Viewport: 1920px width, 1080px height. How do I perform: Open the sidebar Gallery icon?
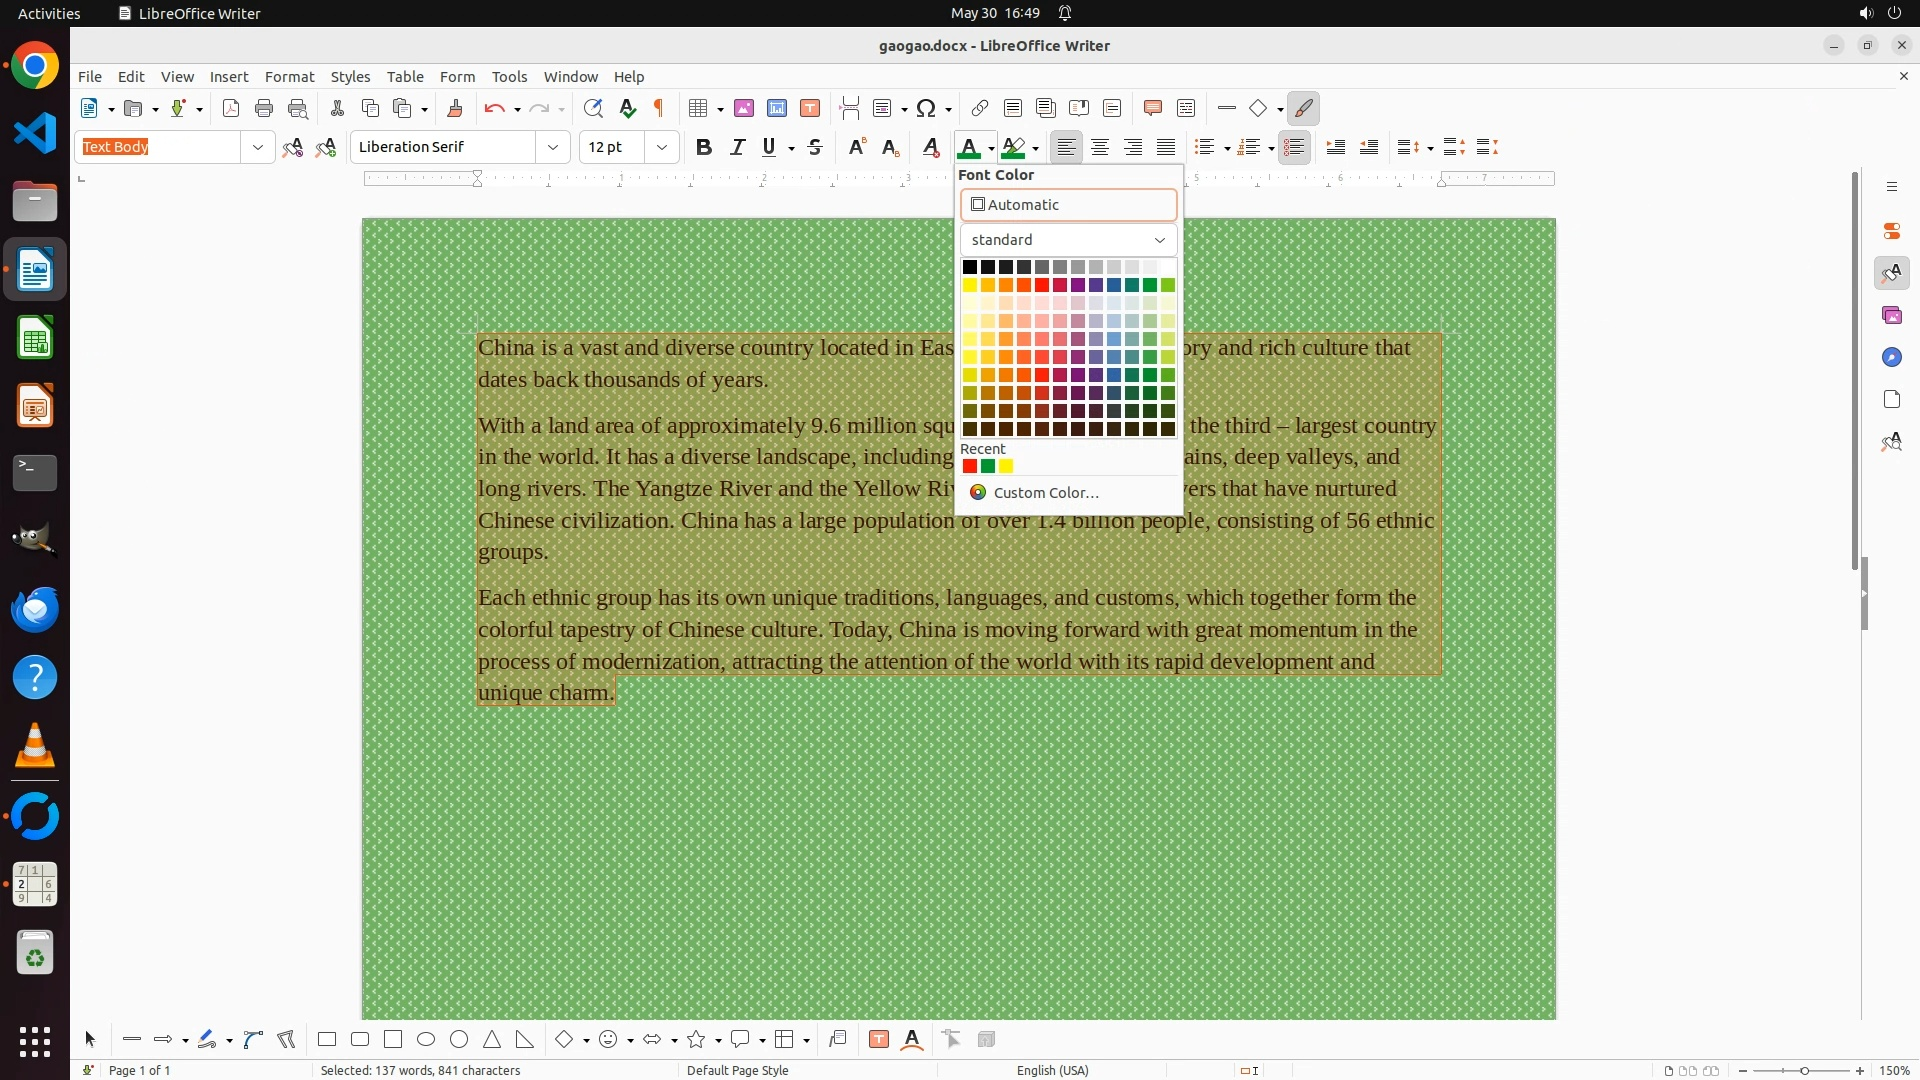[x=1891, y=316]
